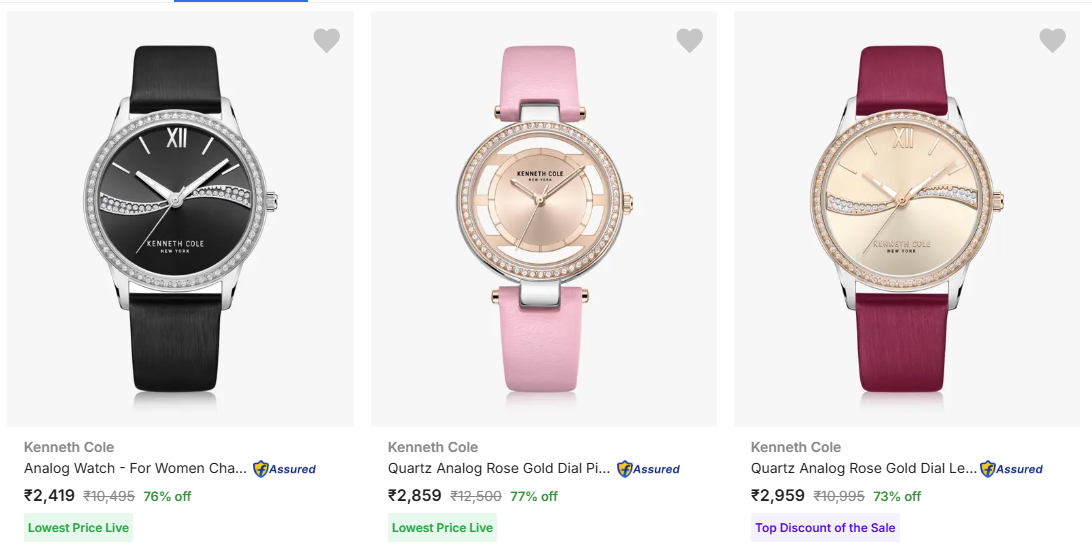
Task: Click Kenneth Cole brand name above ₹2,419 watch
Action: coord(69,447)
